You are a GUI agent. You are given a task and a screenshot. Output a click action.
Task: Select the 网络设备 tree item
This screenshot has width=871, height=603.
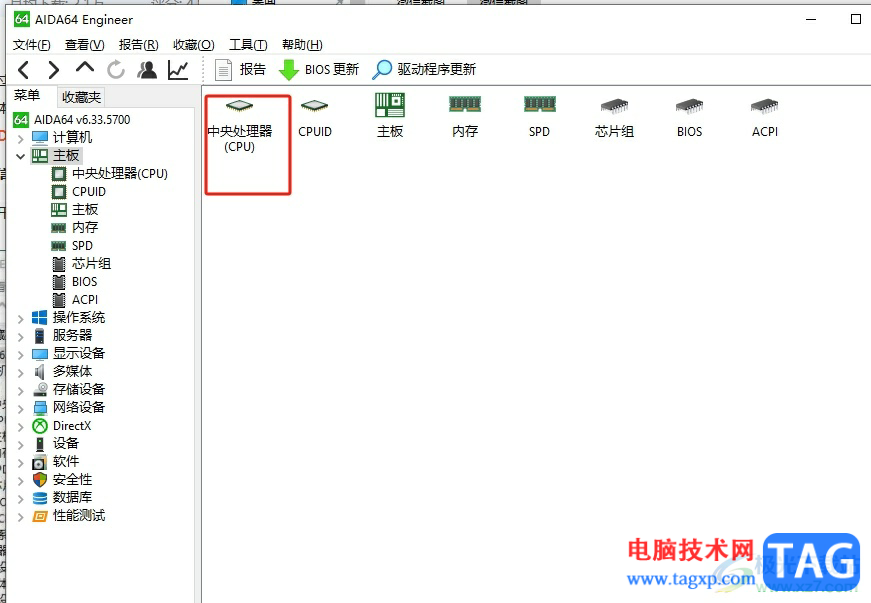click(x=69, y=407)
